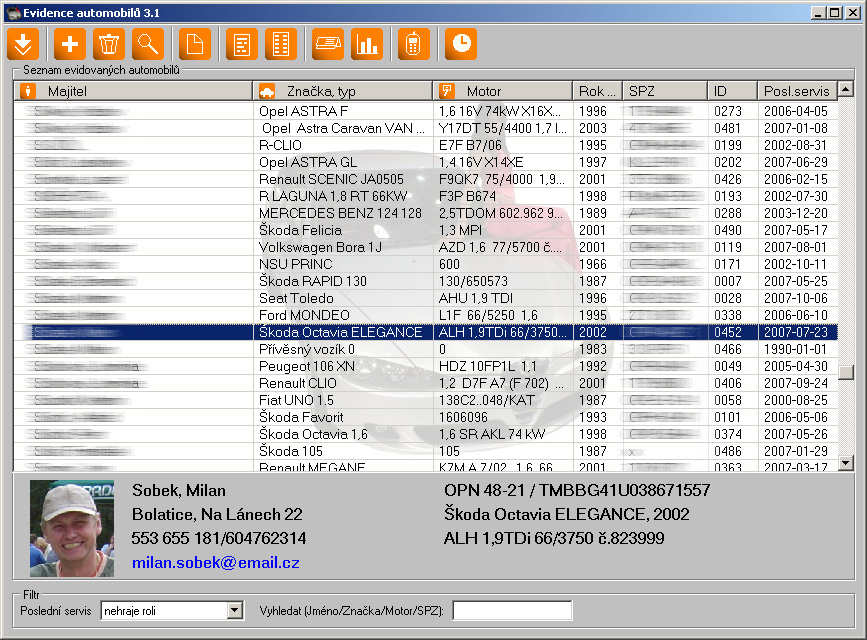Screen dimensions: 867x640
Task: Click the VIN text OPN 48-21 / TMBBG41U038671557
Action: [x=577, y=491]
